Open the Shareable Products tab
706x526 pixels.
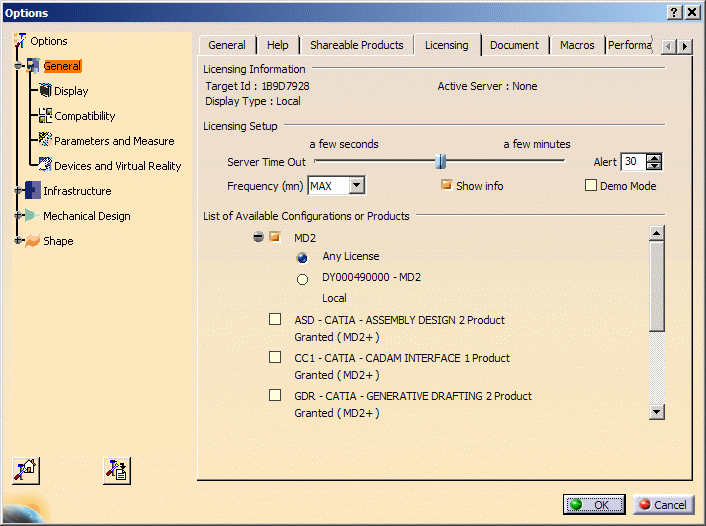coord(357,45)
